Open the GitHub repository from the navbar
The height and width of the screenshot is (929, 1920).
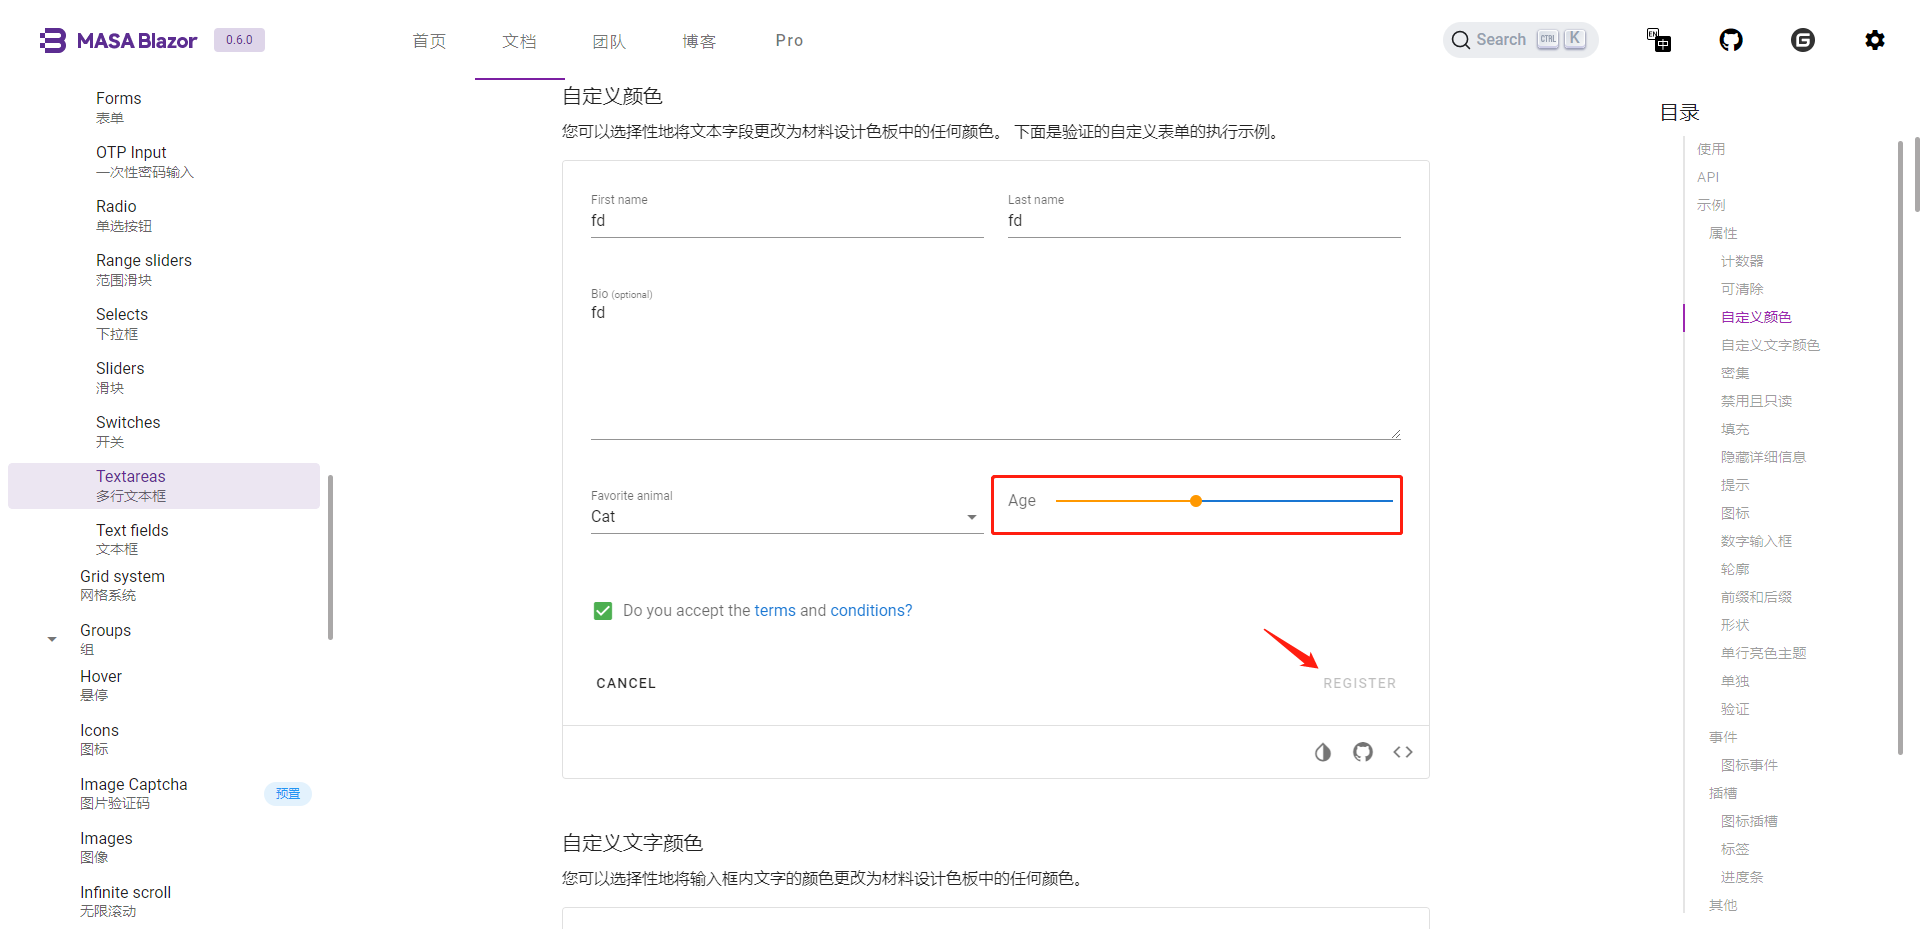[x=1731, y=40]
